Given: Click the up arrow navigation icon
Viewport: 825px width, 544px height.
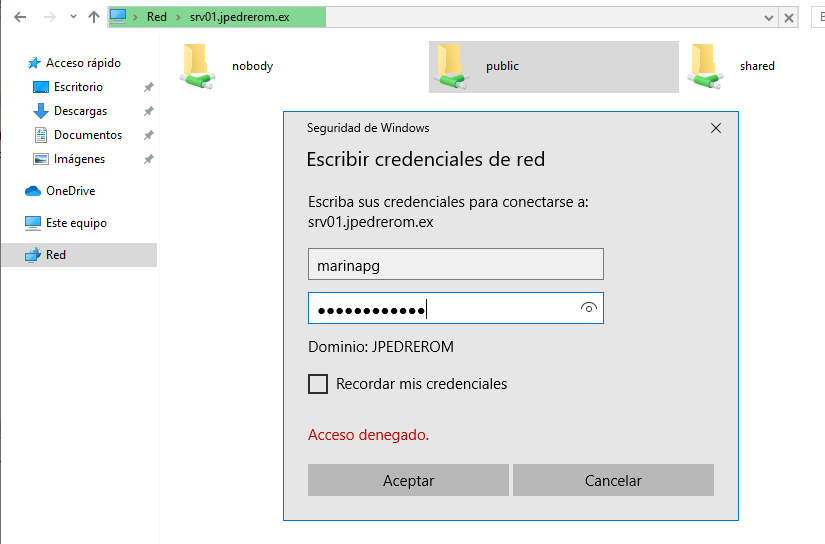Looking at the screenshot, I should click(93, 18).
